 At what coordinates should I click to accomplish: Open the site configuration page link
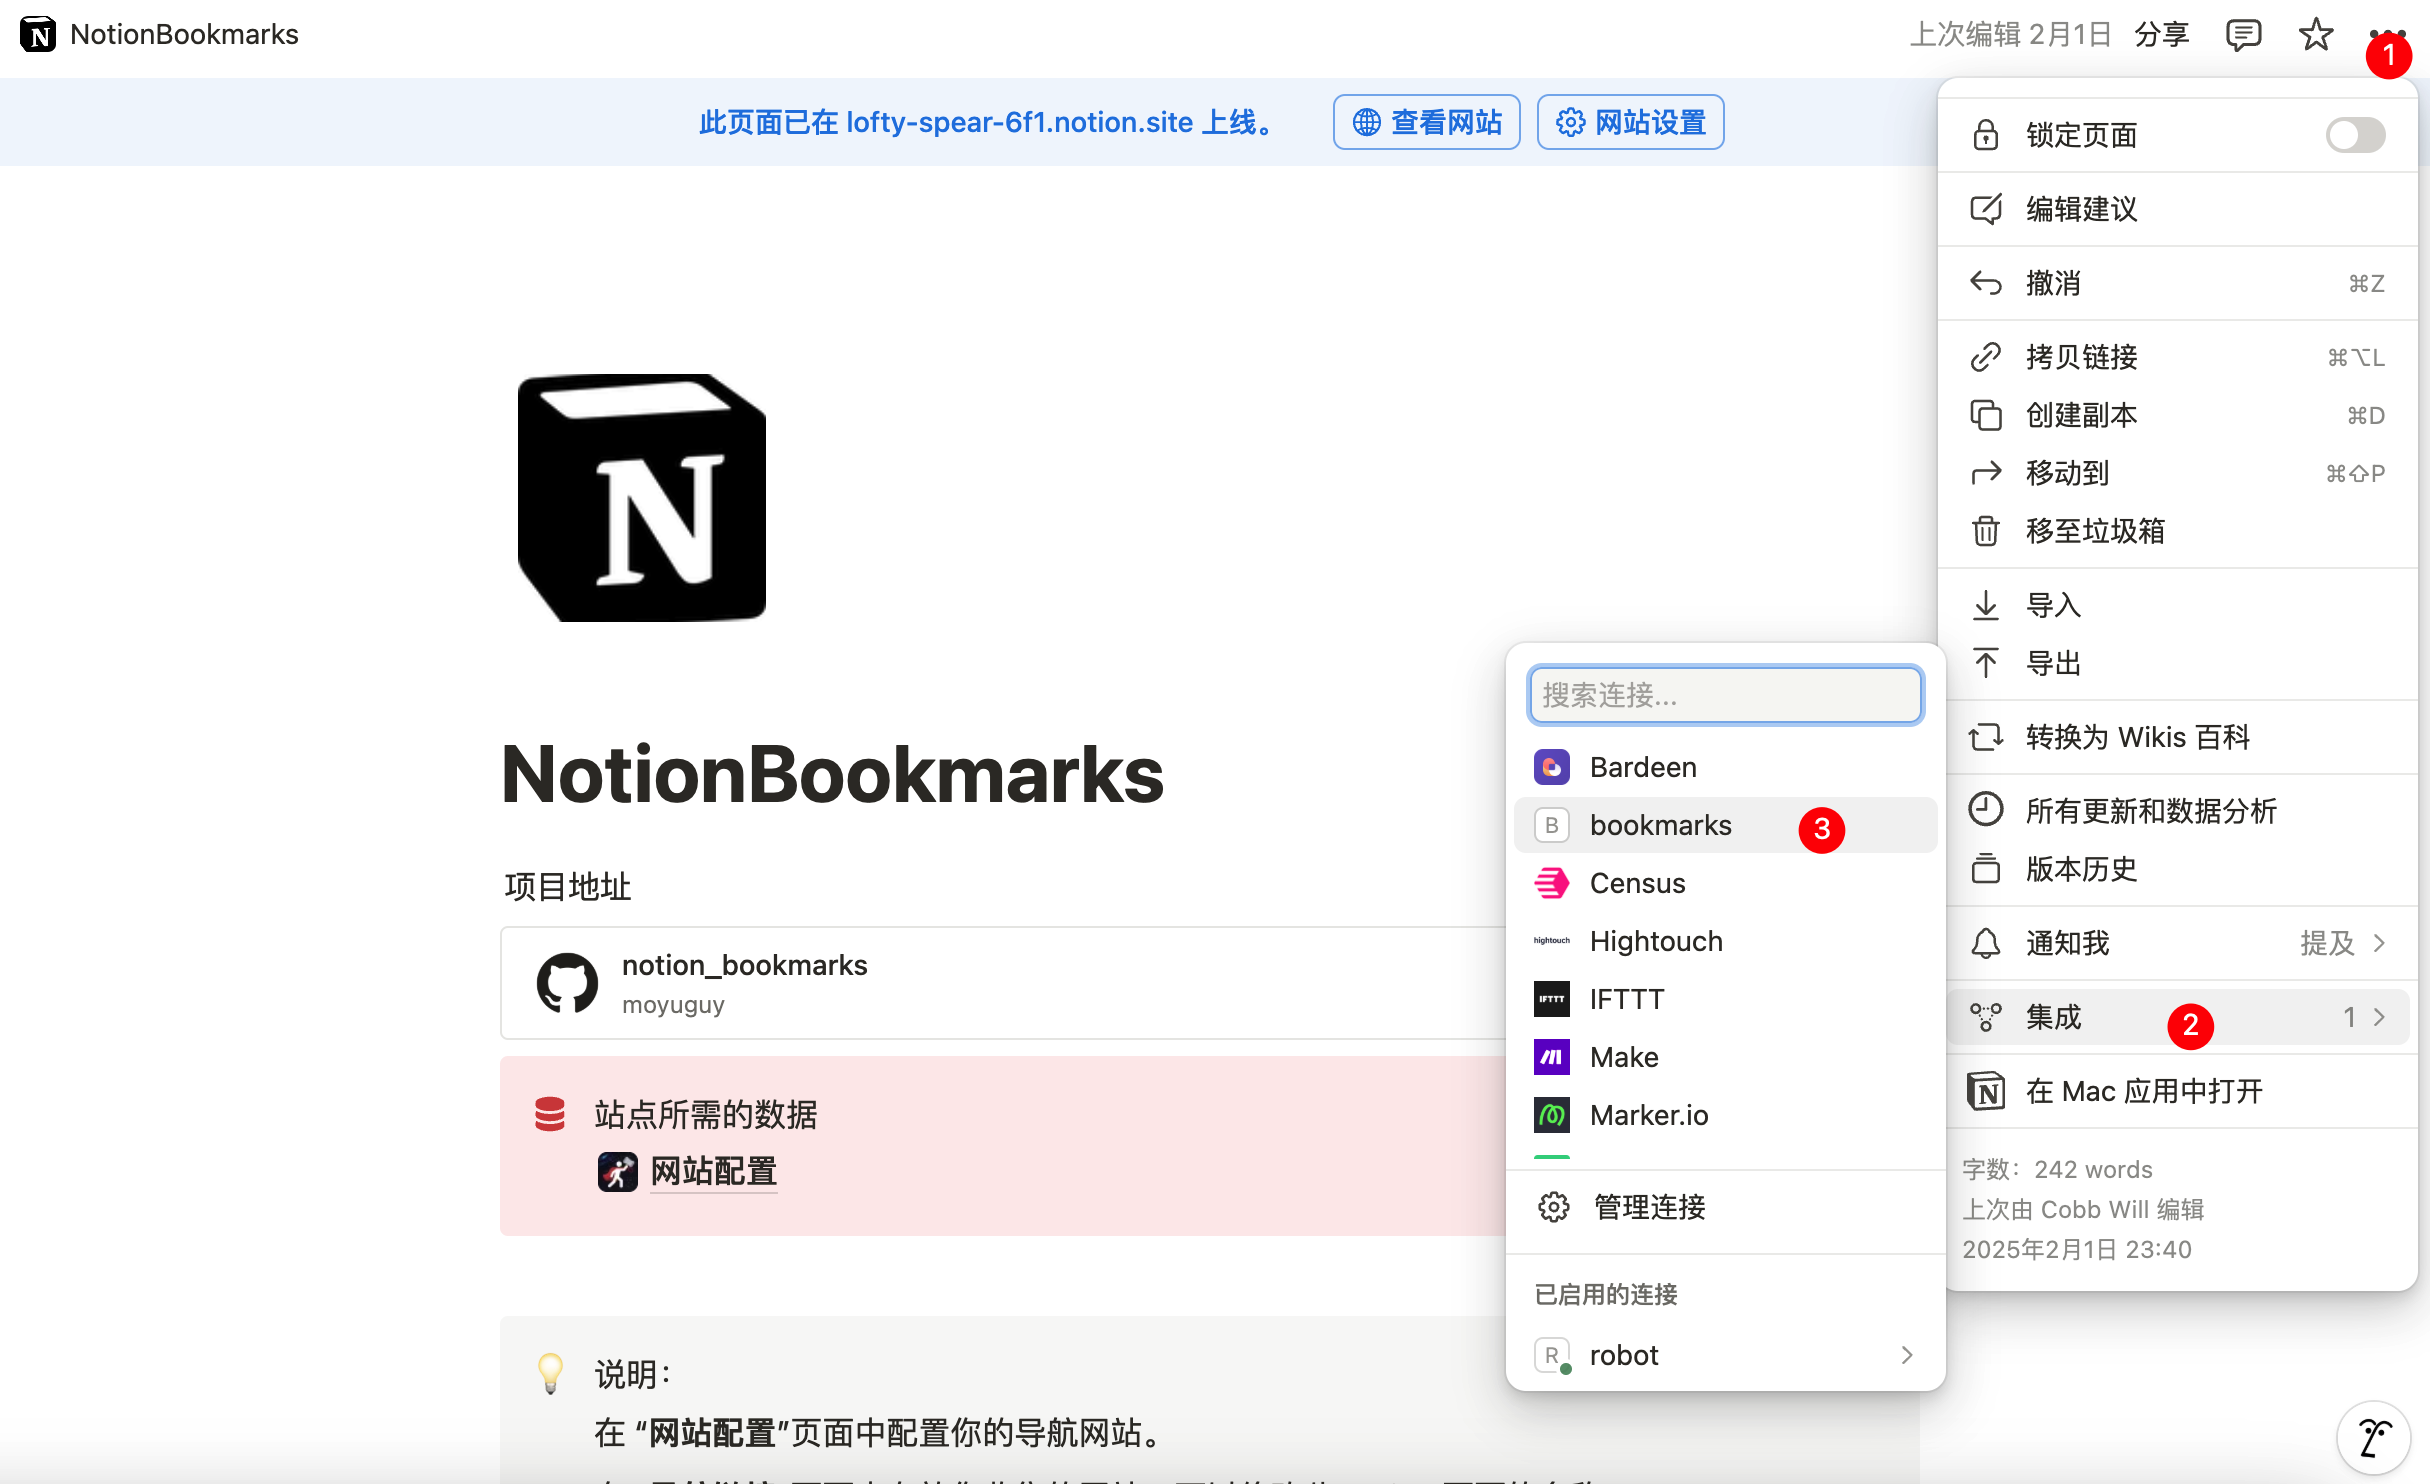[x=713, y=1171]
